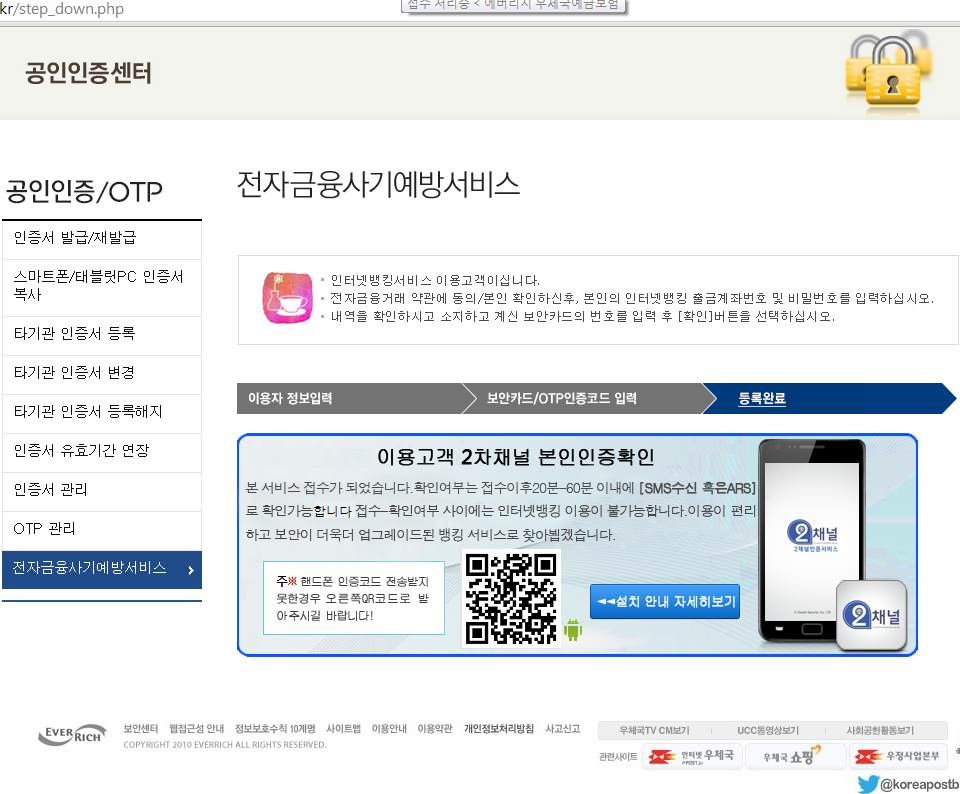
Task: Click the EverRich logo in footer
Action: (72, 736)
